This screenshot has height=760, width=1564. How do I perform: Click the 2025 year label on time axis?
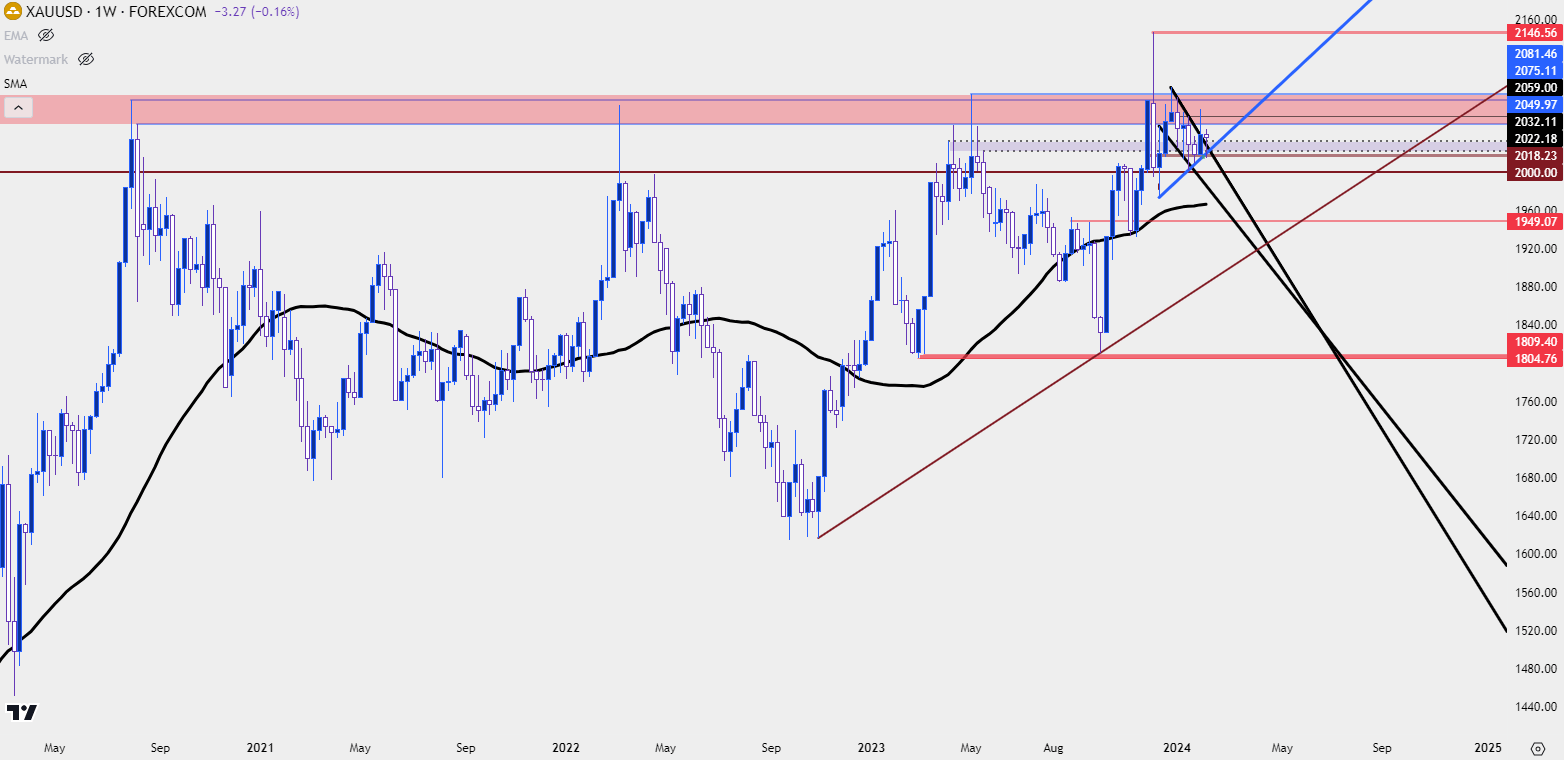point(1487,748)
